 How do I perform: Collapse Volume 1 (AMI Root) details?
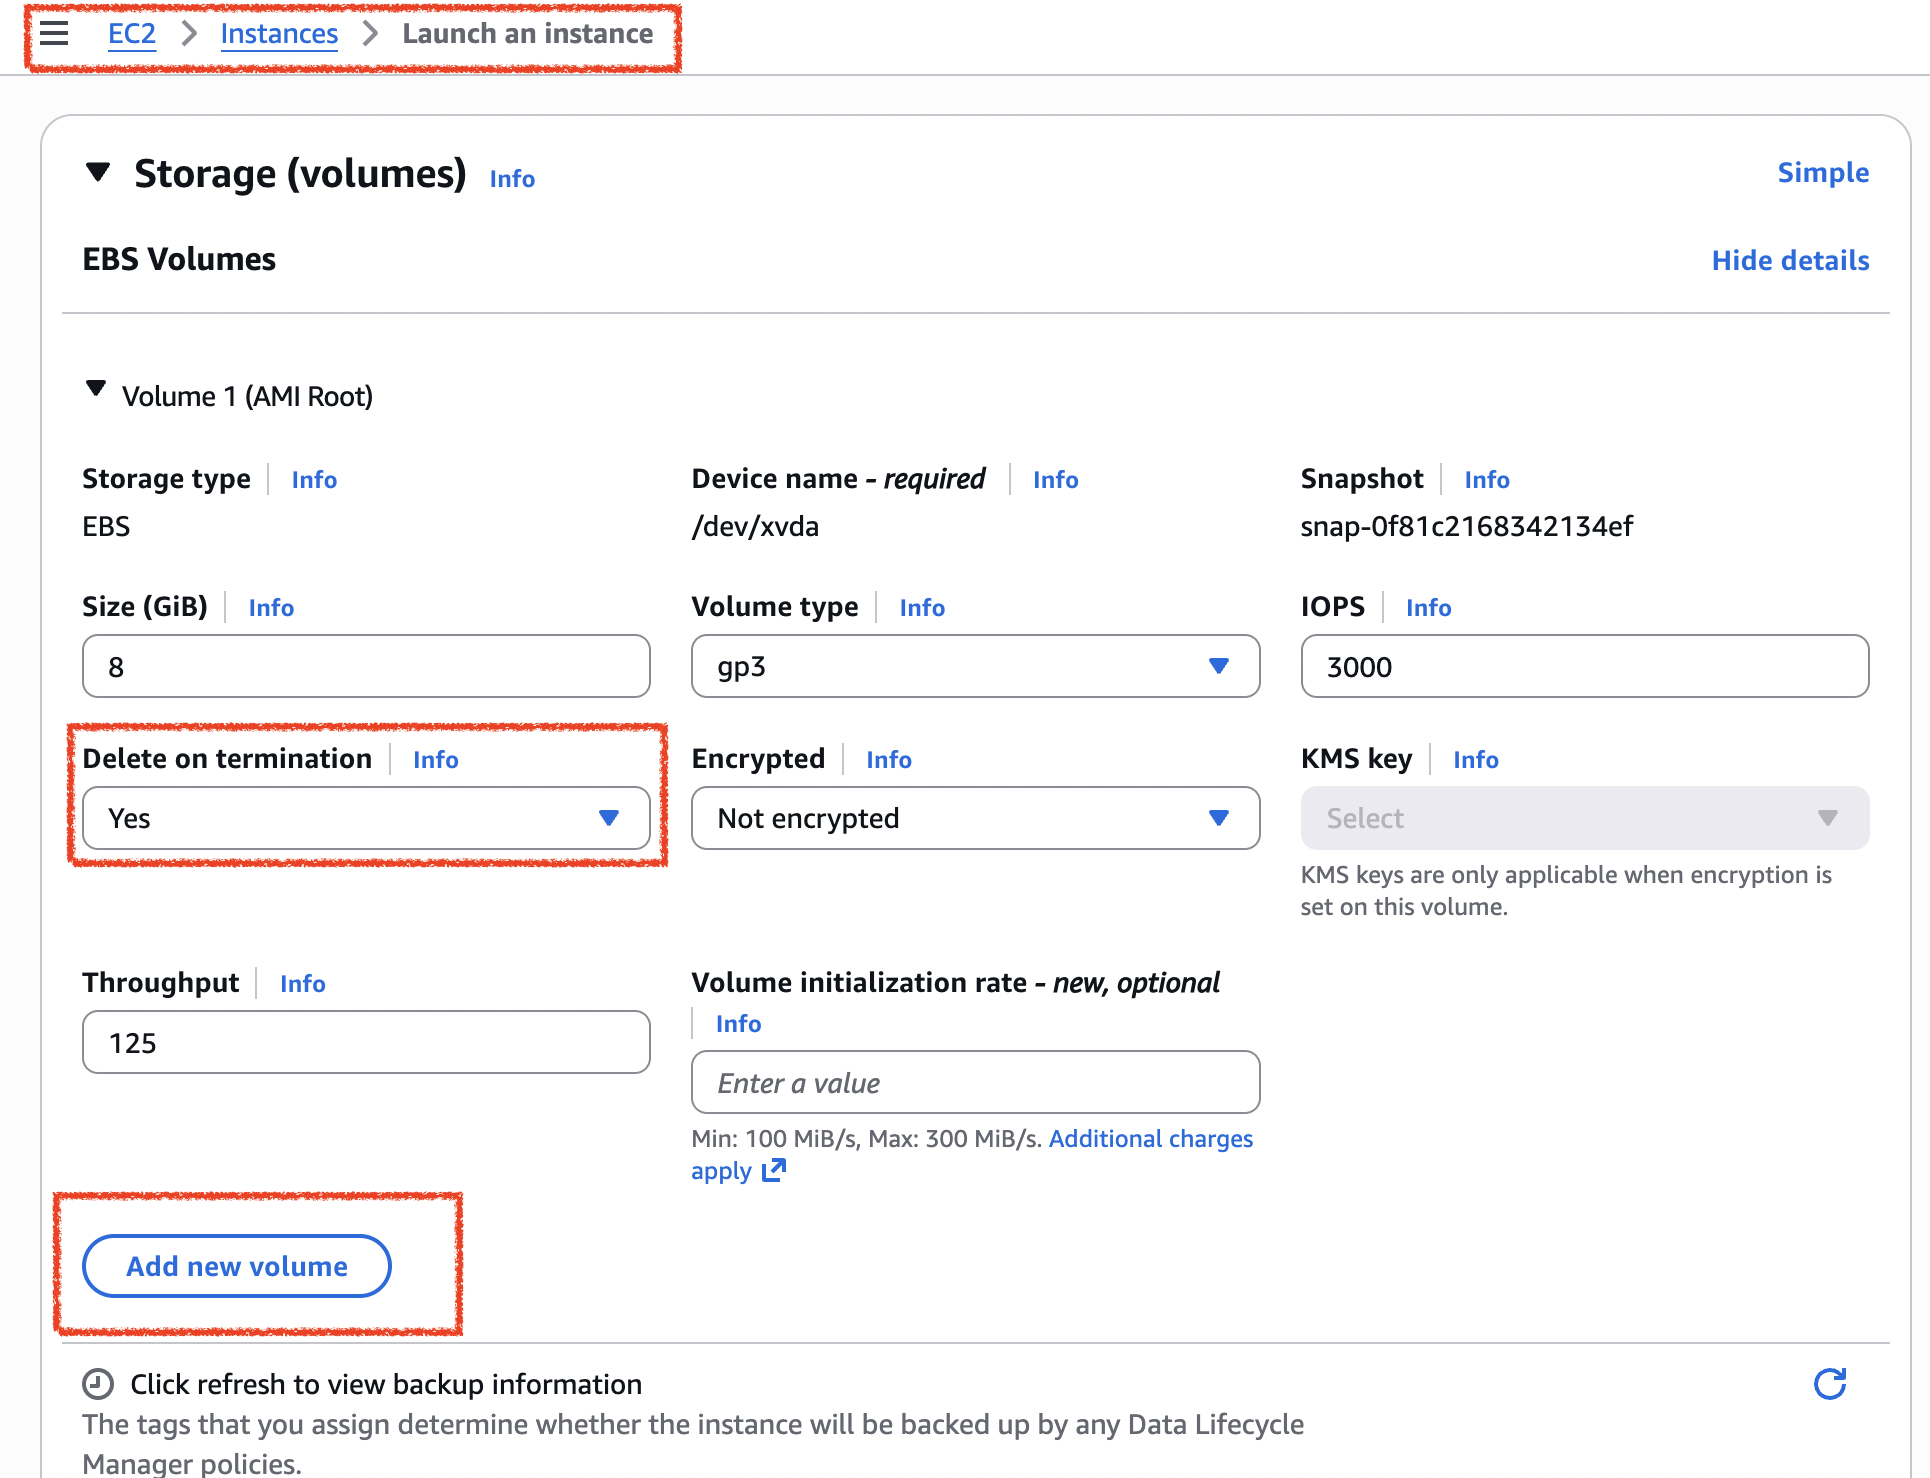(x=96, y=392)
